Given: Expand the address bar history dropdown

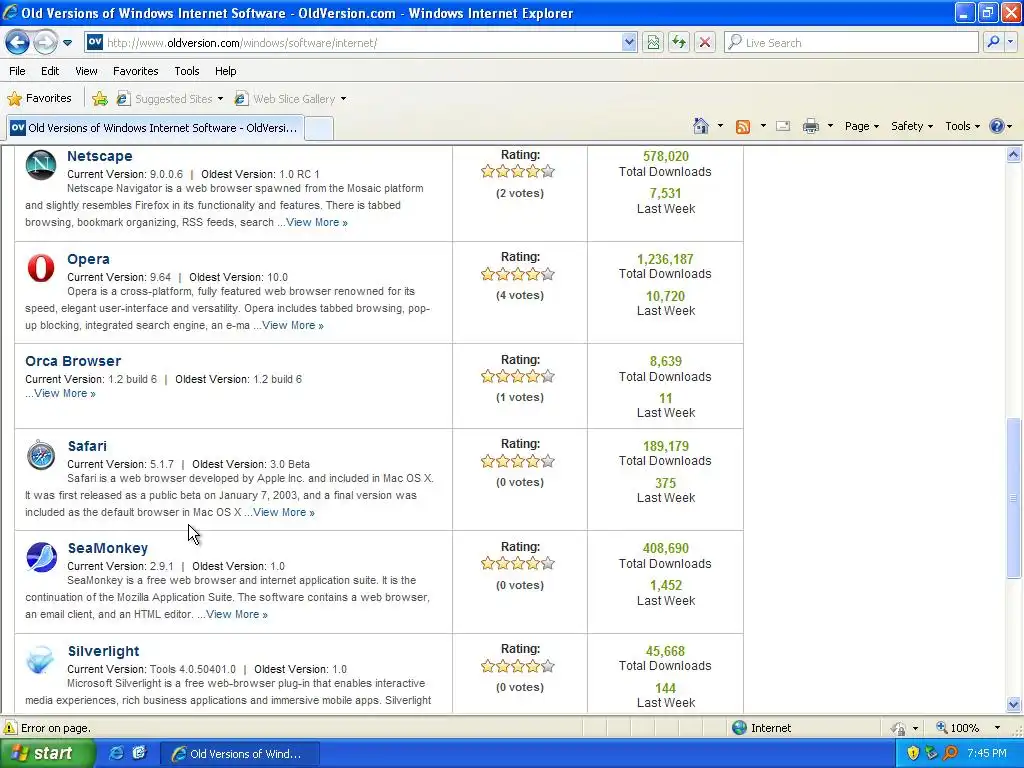Looking at the screenshot, I should [629, 42].
